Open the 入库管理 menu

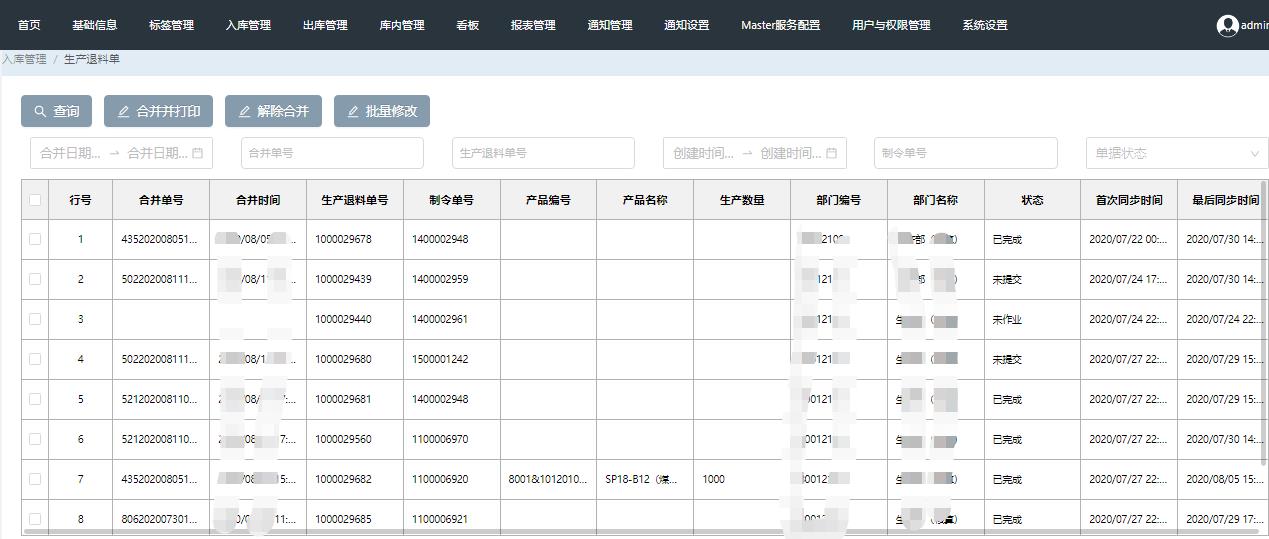(x=248, y=25)
